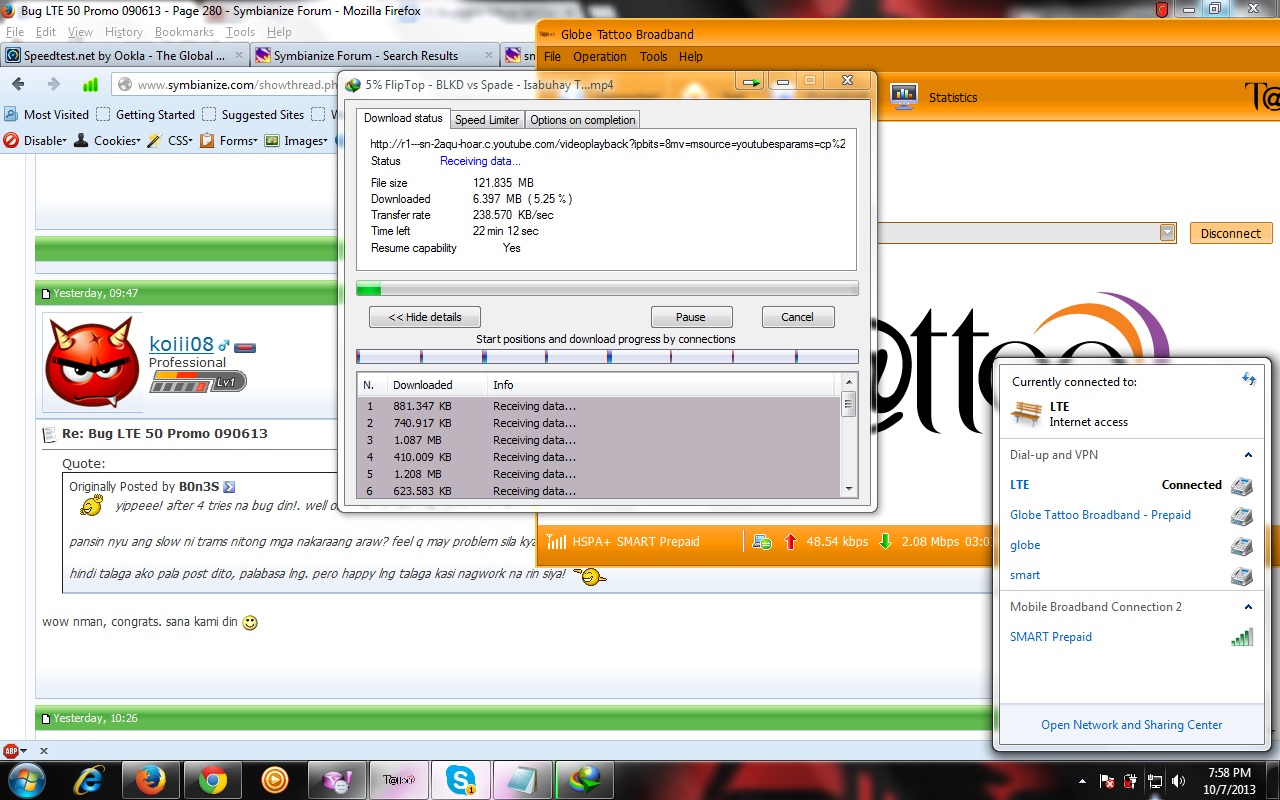Show hidden tray icons arrow
1280x800 pixels.
coord(1083,781)
